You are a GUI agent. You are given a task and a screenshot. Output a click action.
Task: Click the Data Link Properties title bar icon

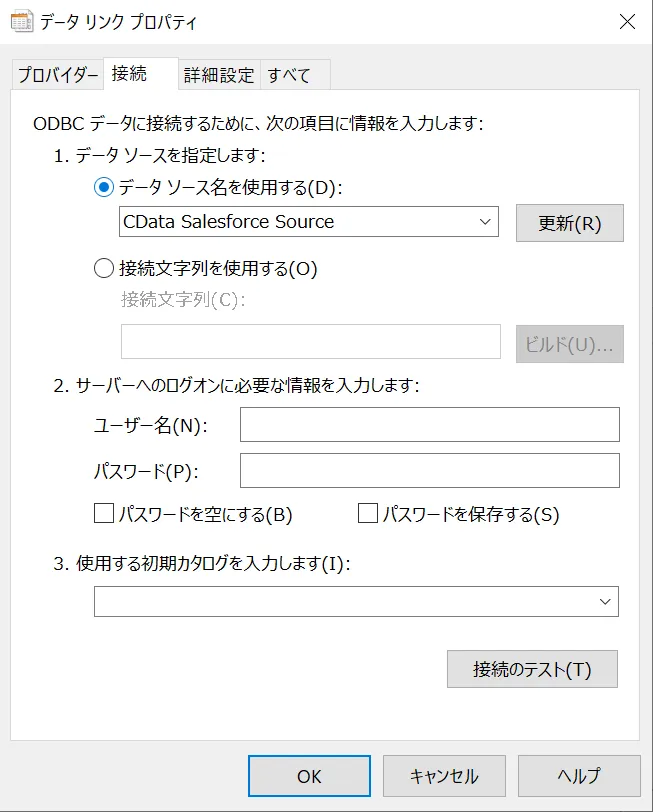tap(21, 21)
